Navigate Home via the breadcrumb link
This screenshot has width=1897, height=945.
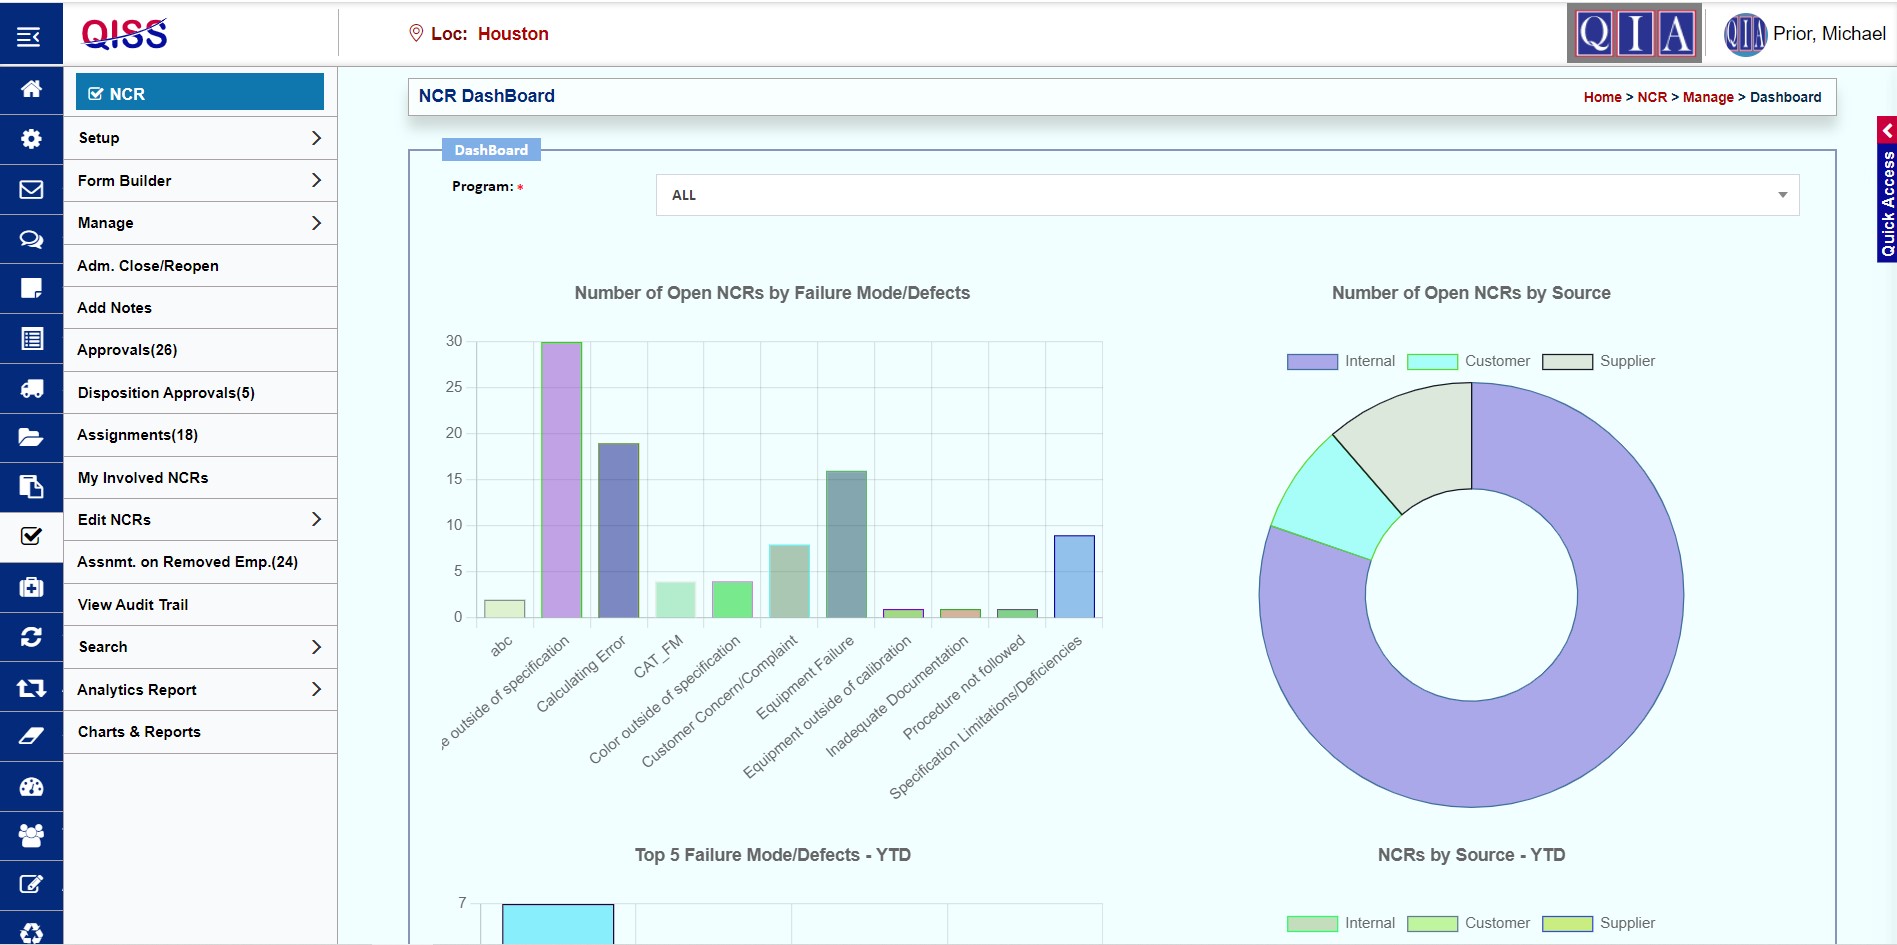pyautogui.click(x=1601, y=97)
